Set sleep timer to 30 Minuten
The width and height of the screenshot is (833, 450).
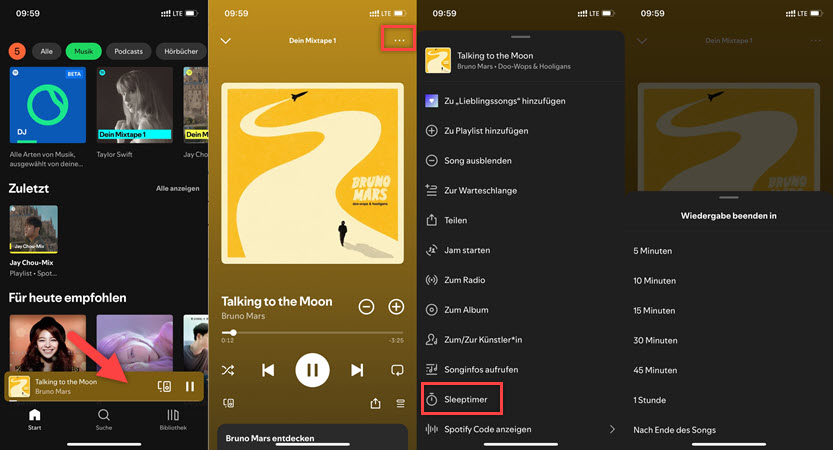click(x=655, y=340)
